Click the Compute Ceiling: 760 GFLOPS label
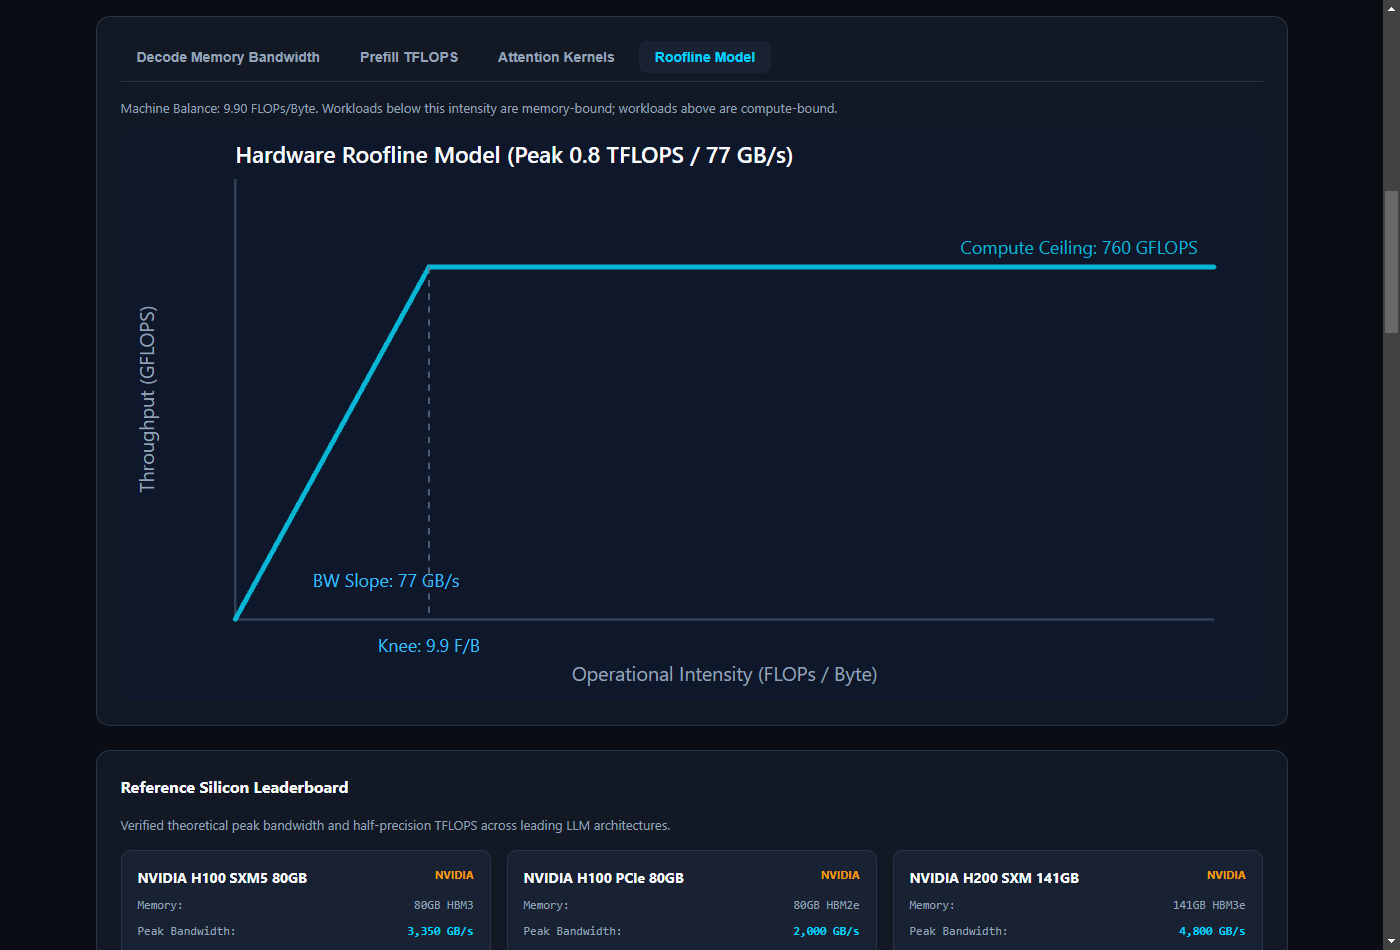The height and width of the screenshot is (950, 1400). tap(1079, 248)
